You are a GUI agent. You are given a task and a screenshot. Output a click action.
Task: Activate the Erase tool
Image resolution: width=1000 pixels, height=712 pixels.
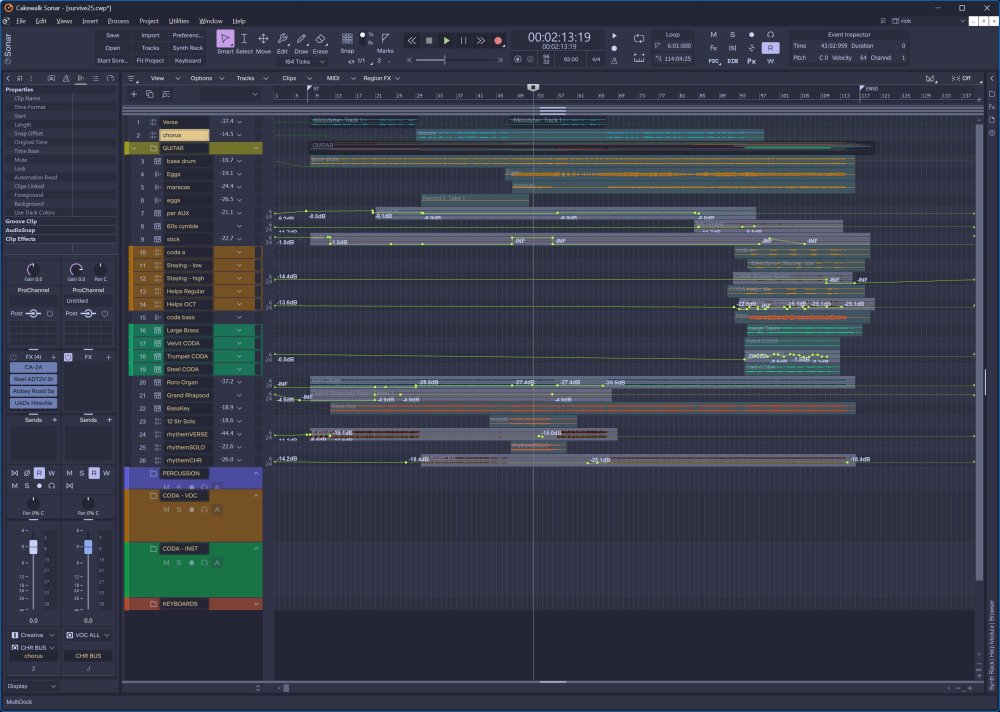(x=320, y=39)
